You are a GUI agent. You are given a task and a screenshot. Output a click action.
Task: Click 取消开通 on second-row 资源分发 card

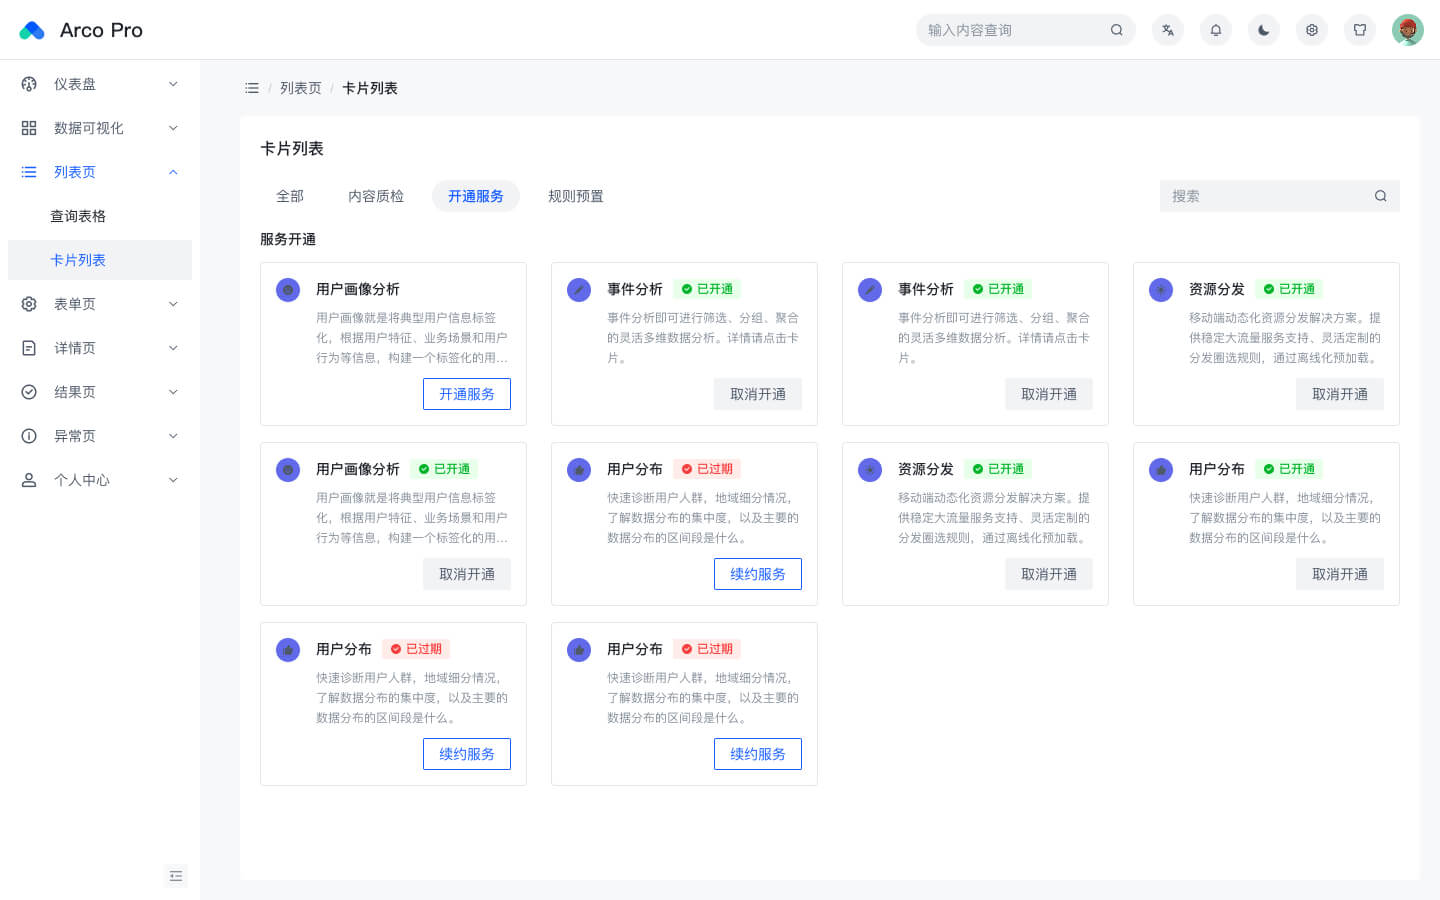tap(1049, 574)
